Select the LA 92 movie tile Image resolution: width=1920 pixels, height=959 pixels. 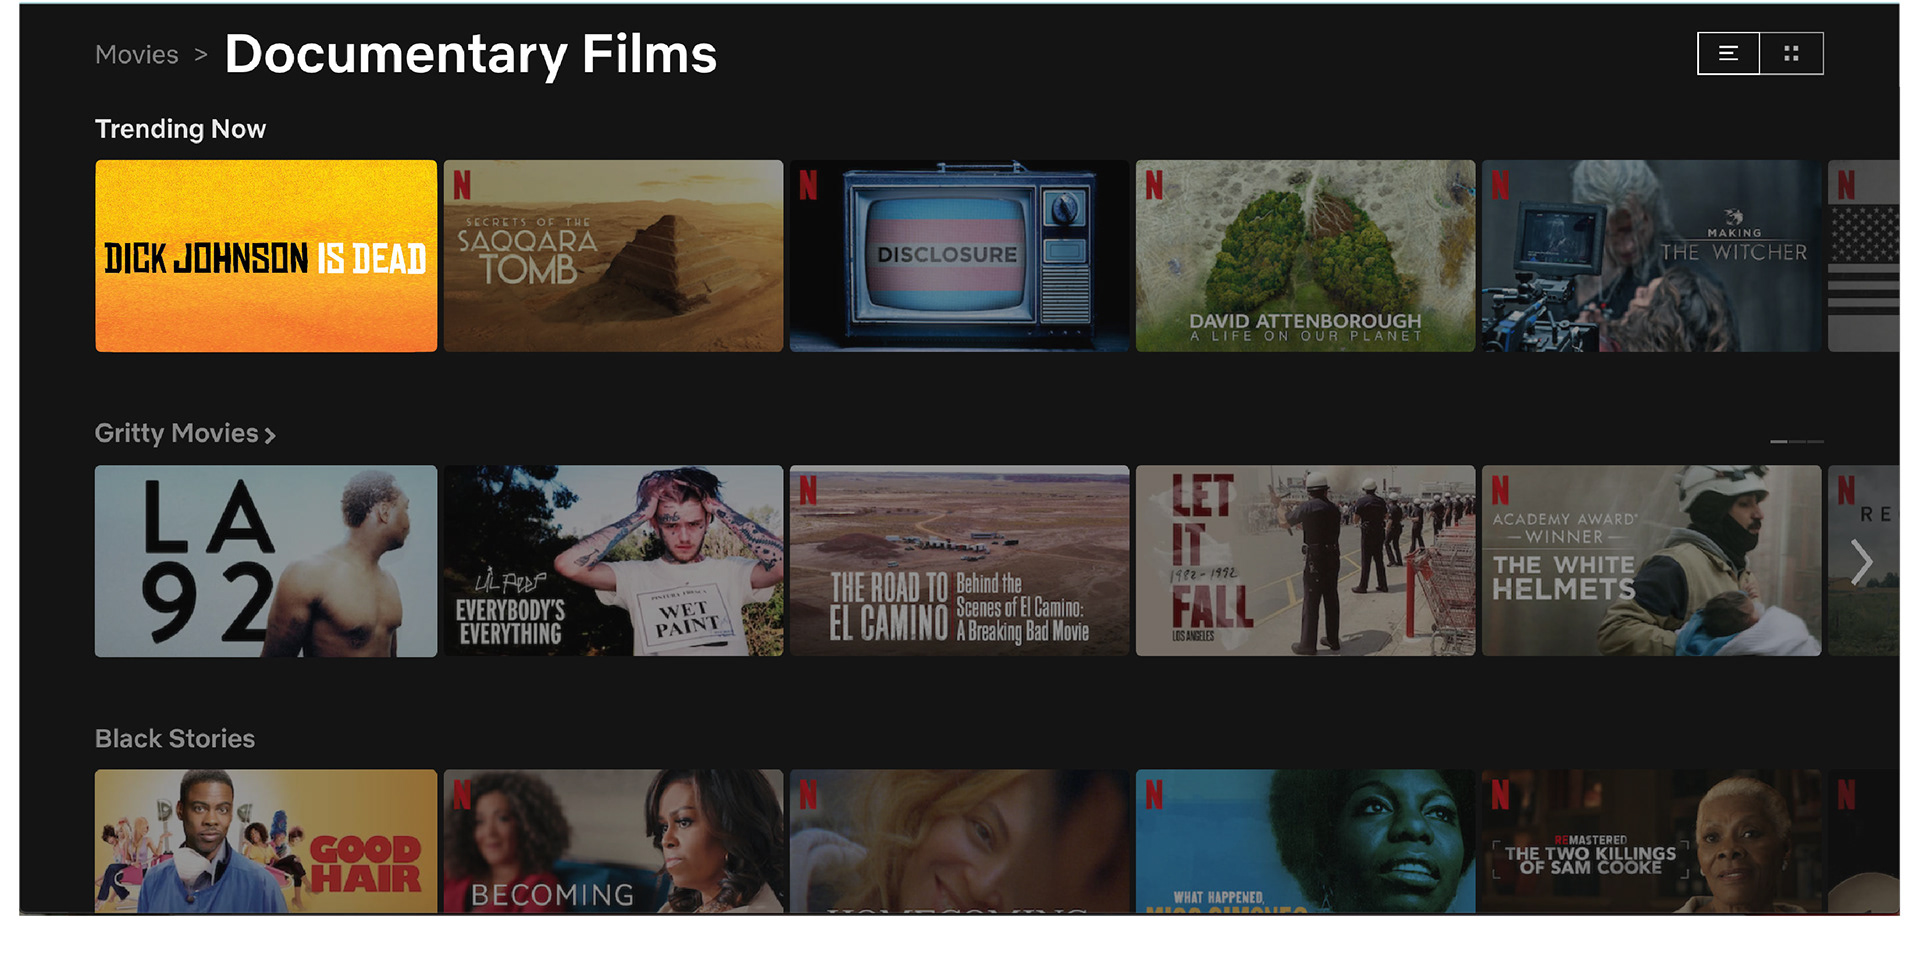266,561
